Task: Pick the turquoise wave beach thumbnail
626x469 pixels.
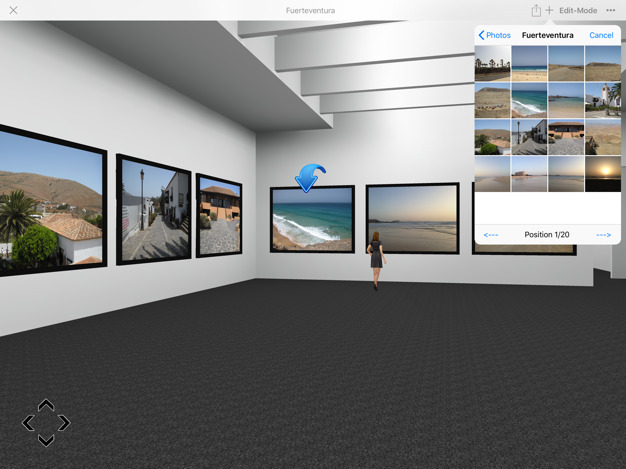Action: (x=529, y=100)
